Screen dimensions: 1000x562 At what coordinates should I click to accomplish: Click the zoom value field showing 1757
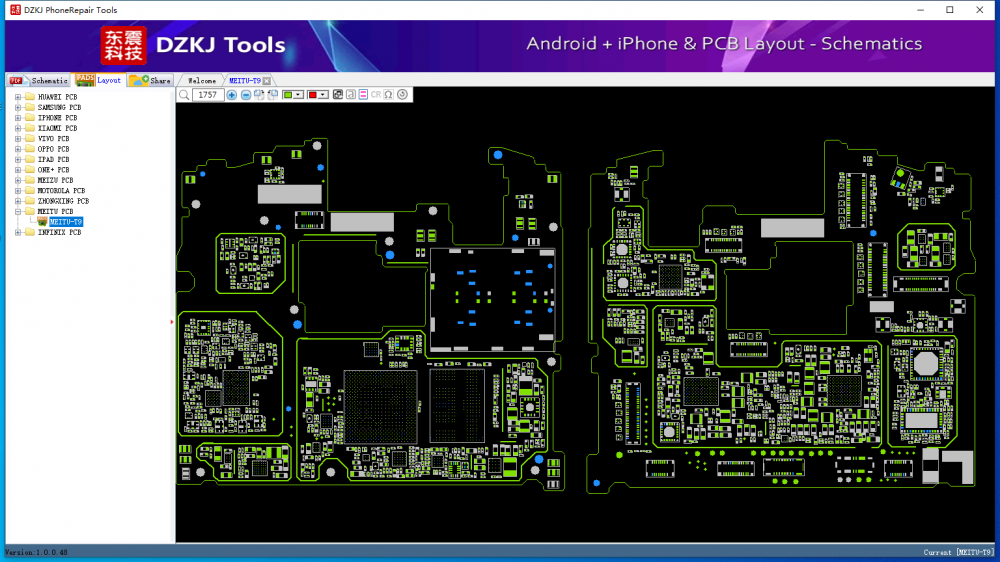(208, 95)
